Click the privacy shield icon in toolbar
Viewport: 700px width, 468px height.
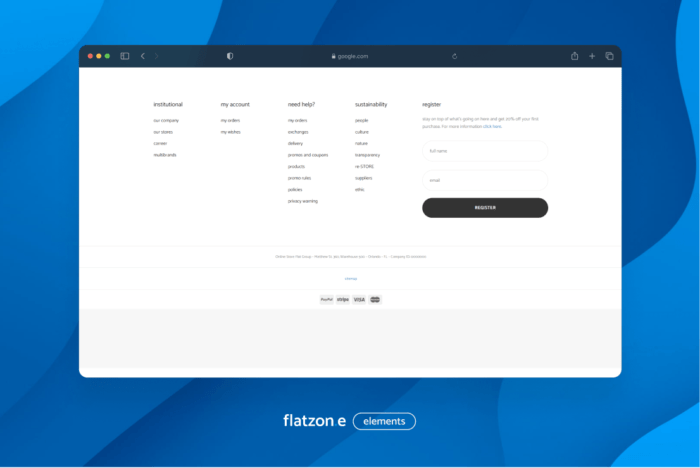point(230,56)
